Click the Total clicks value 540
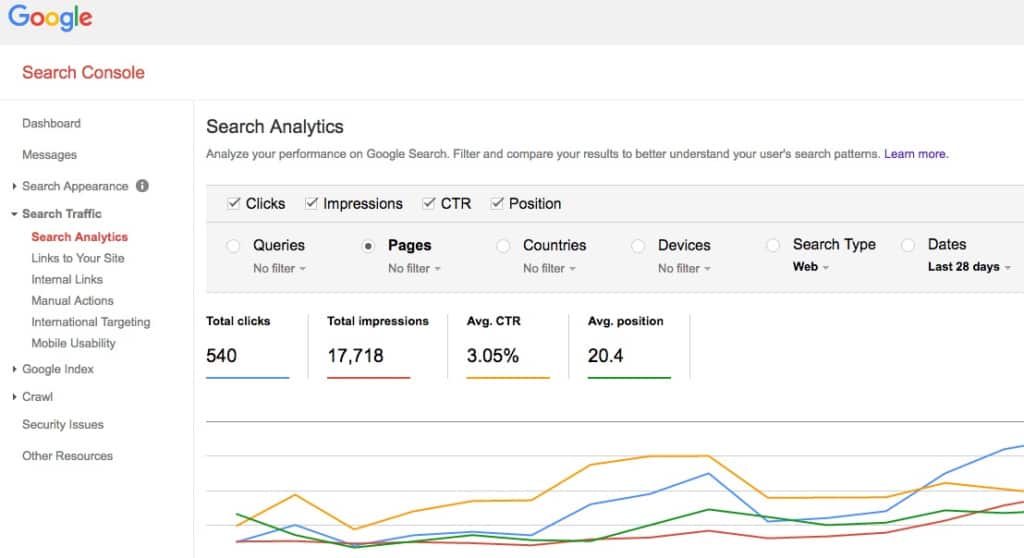Image resolution: width=1024 pixels, height=558 pixels. point(221,355)
